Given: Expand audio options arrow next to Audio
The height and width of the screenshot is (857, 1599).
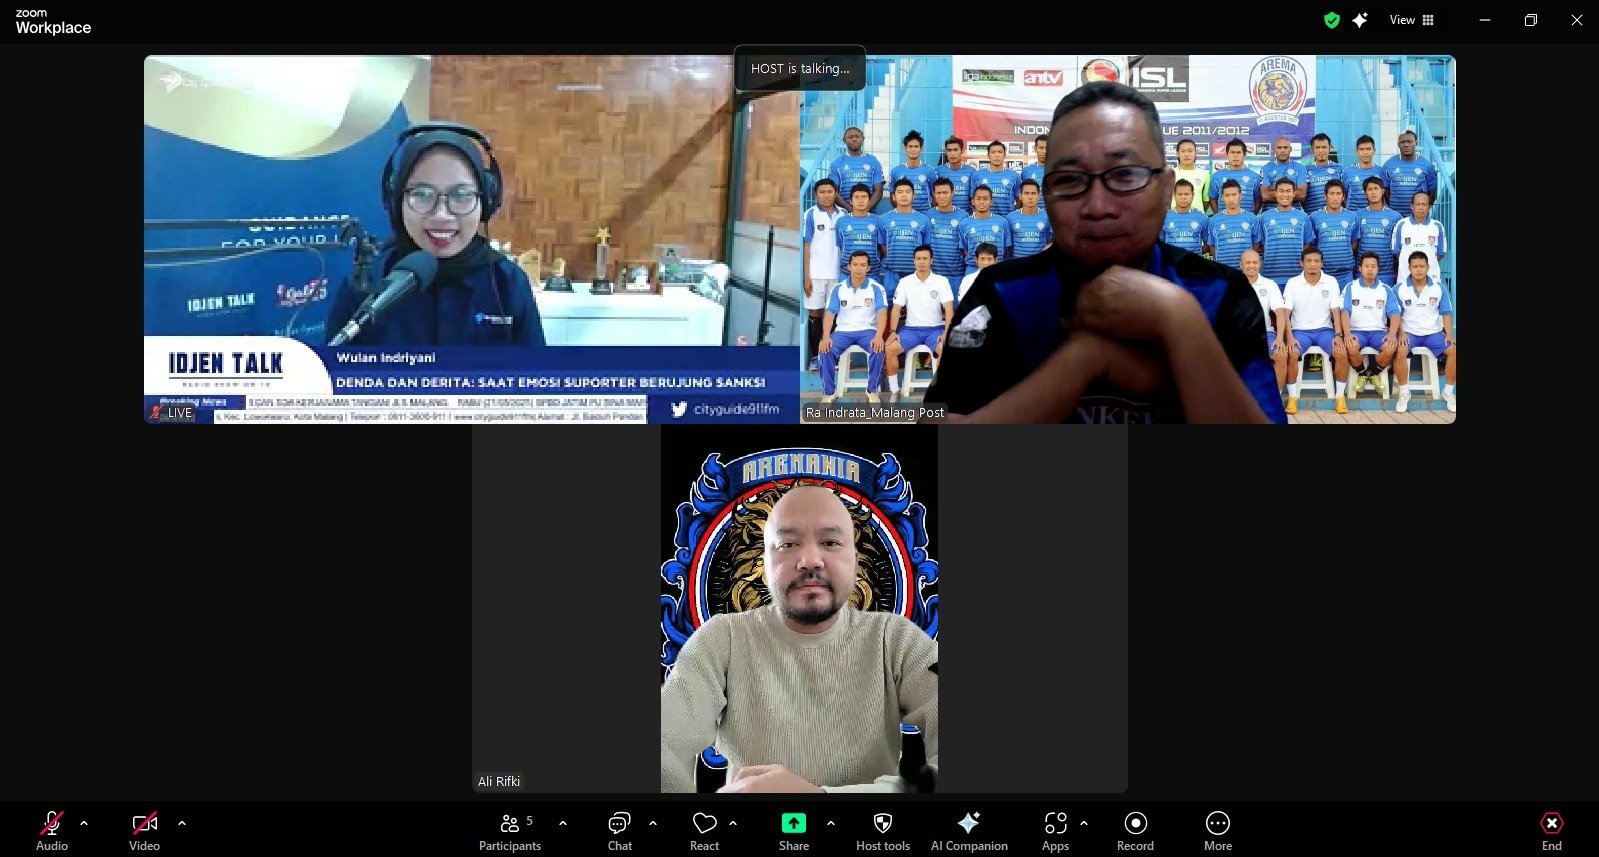Looking at the screenshot, I should (84, 823).
